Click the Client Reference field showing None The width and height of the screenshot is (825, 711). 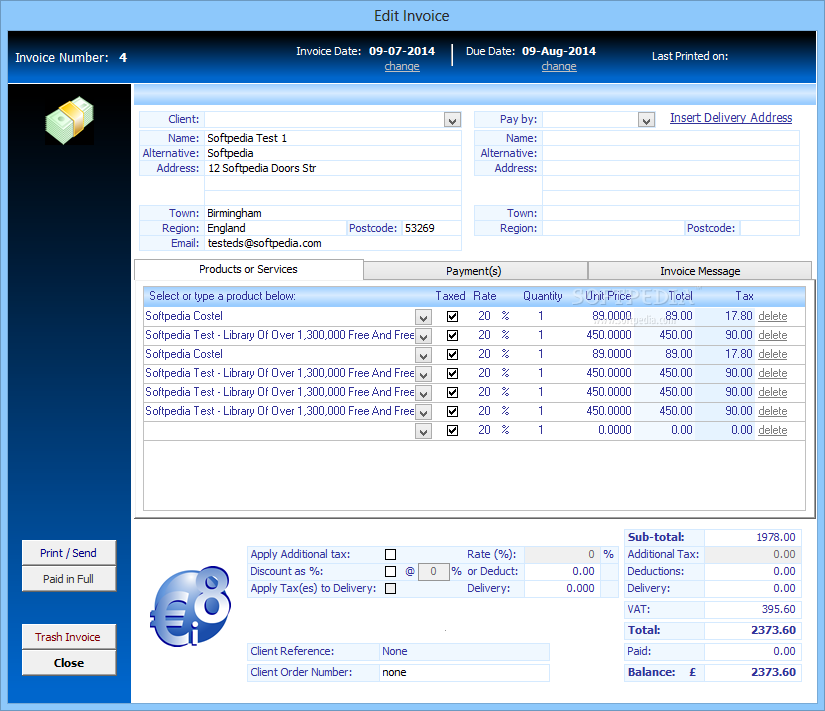464,652
